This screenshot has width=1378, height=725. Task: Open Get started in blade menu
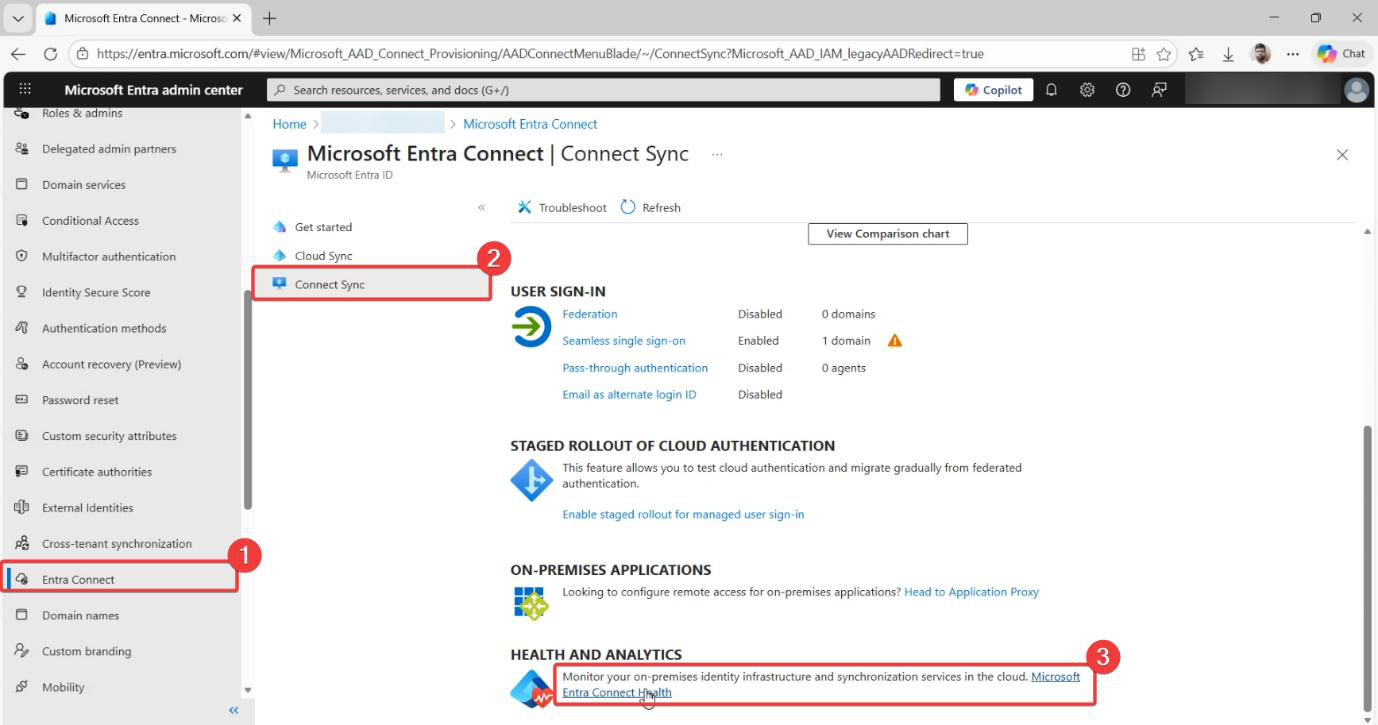coord(323,227)
